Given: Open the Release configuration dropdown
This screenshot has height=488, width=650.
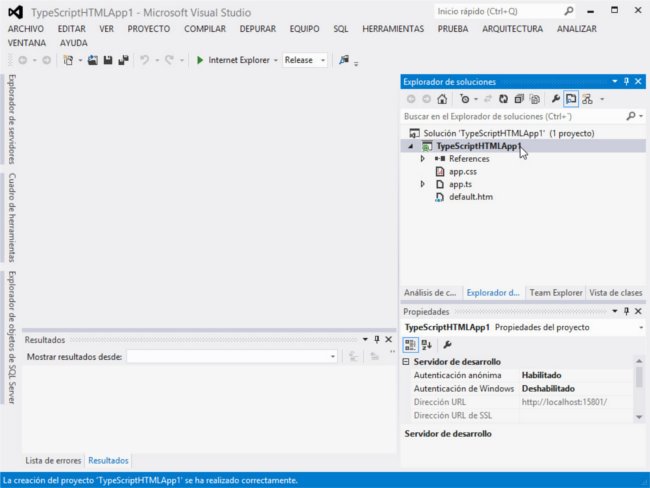Looking at the screenshot, I should click(x=323, y=61).
